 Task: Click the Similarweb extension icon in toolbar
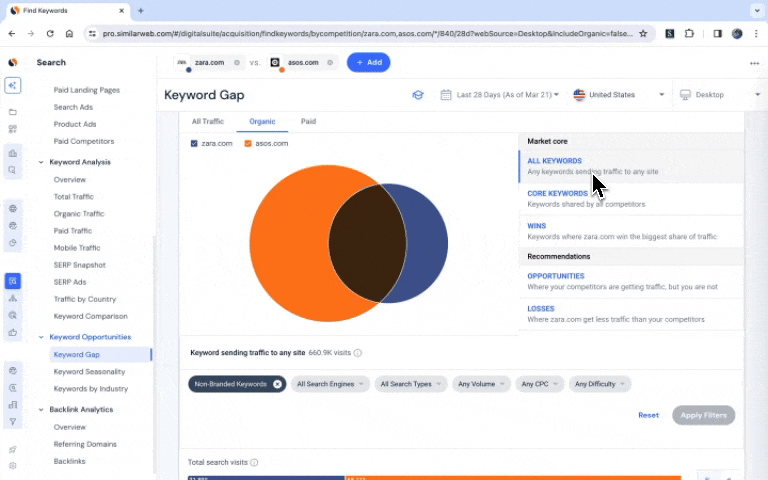670,33
